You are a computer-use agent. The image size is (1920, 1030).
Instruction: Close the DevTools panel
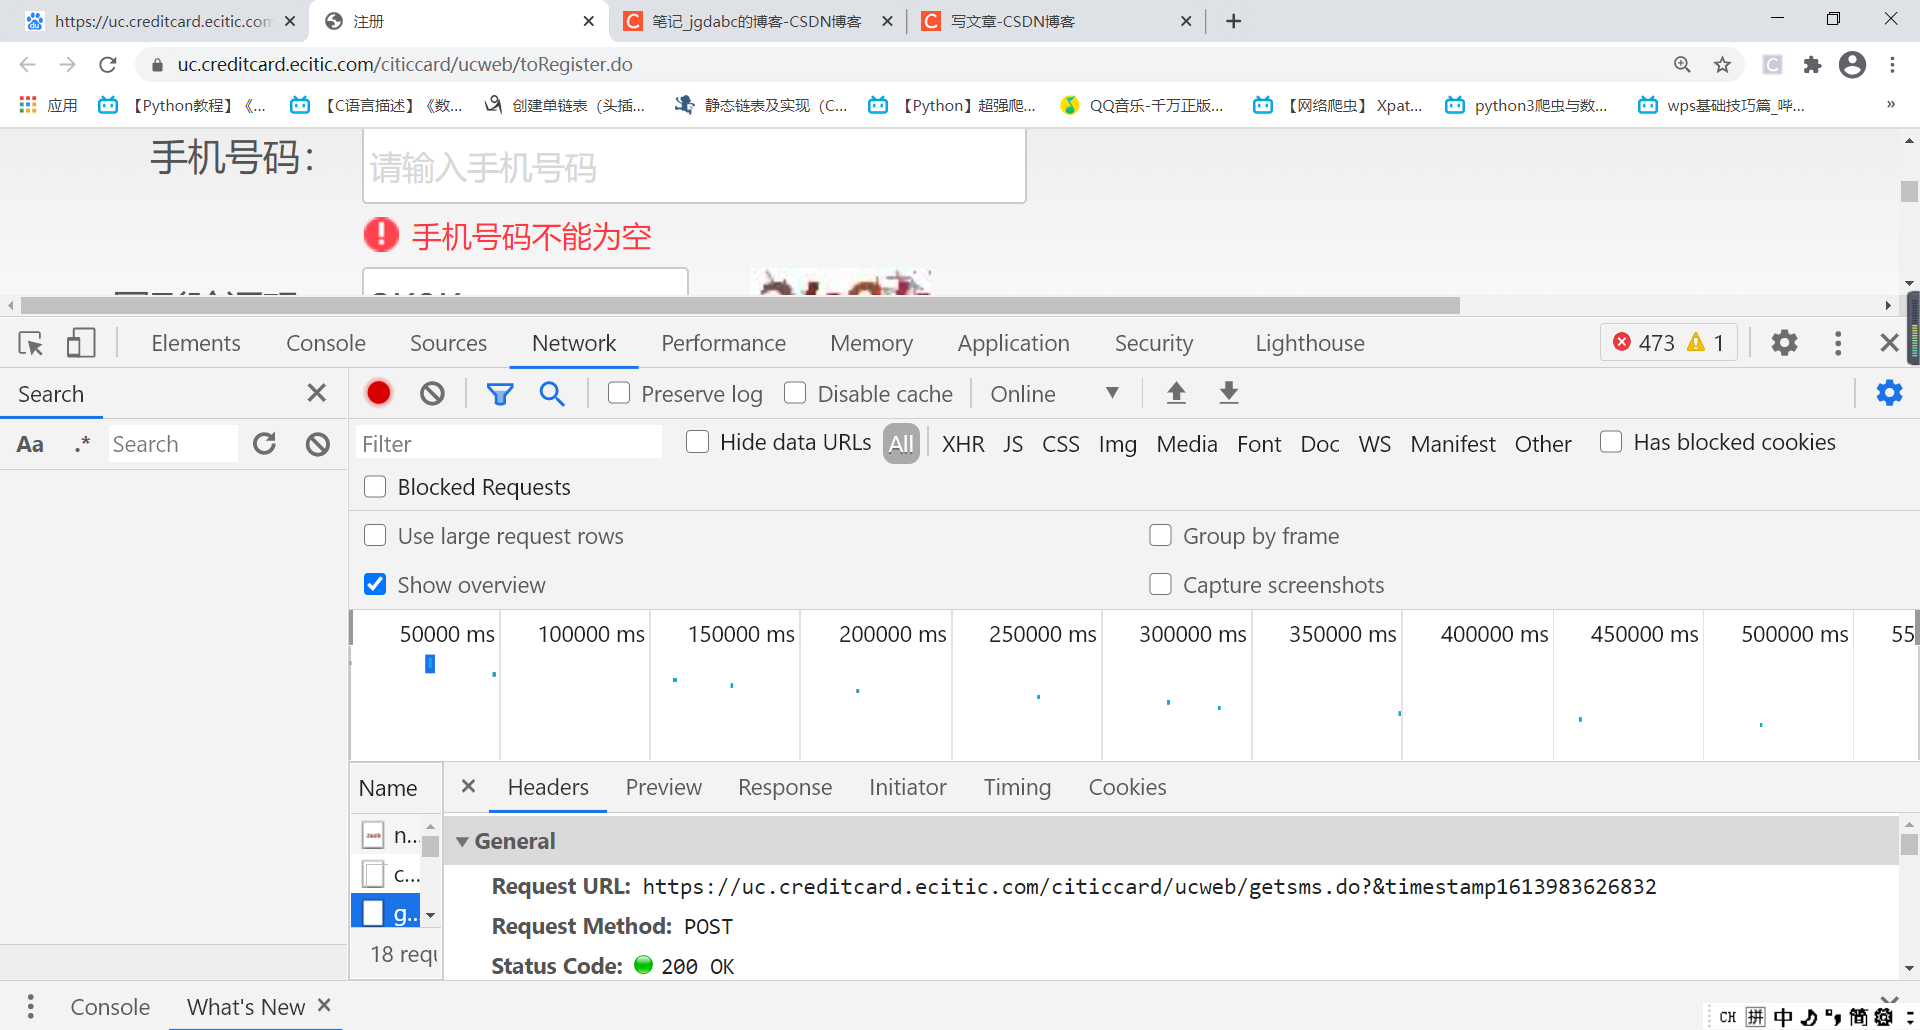pyautogui.click(x=1889, y=343)
